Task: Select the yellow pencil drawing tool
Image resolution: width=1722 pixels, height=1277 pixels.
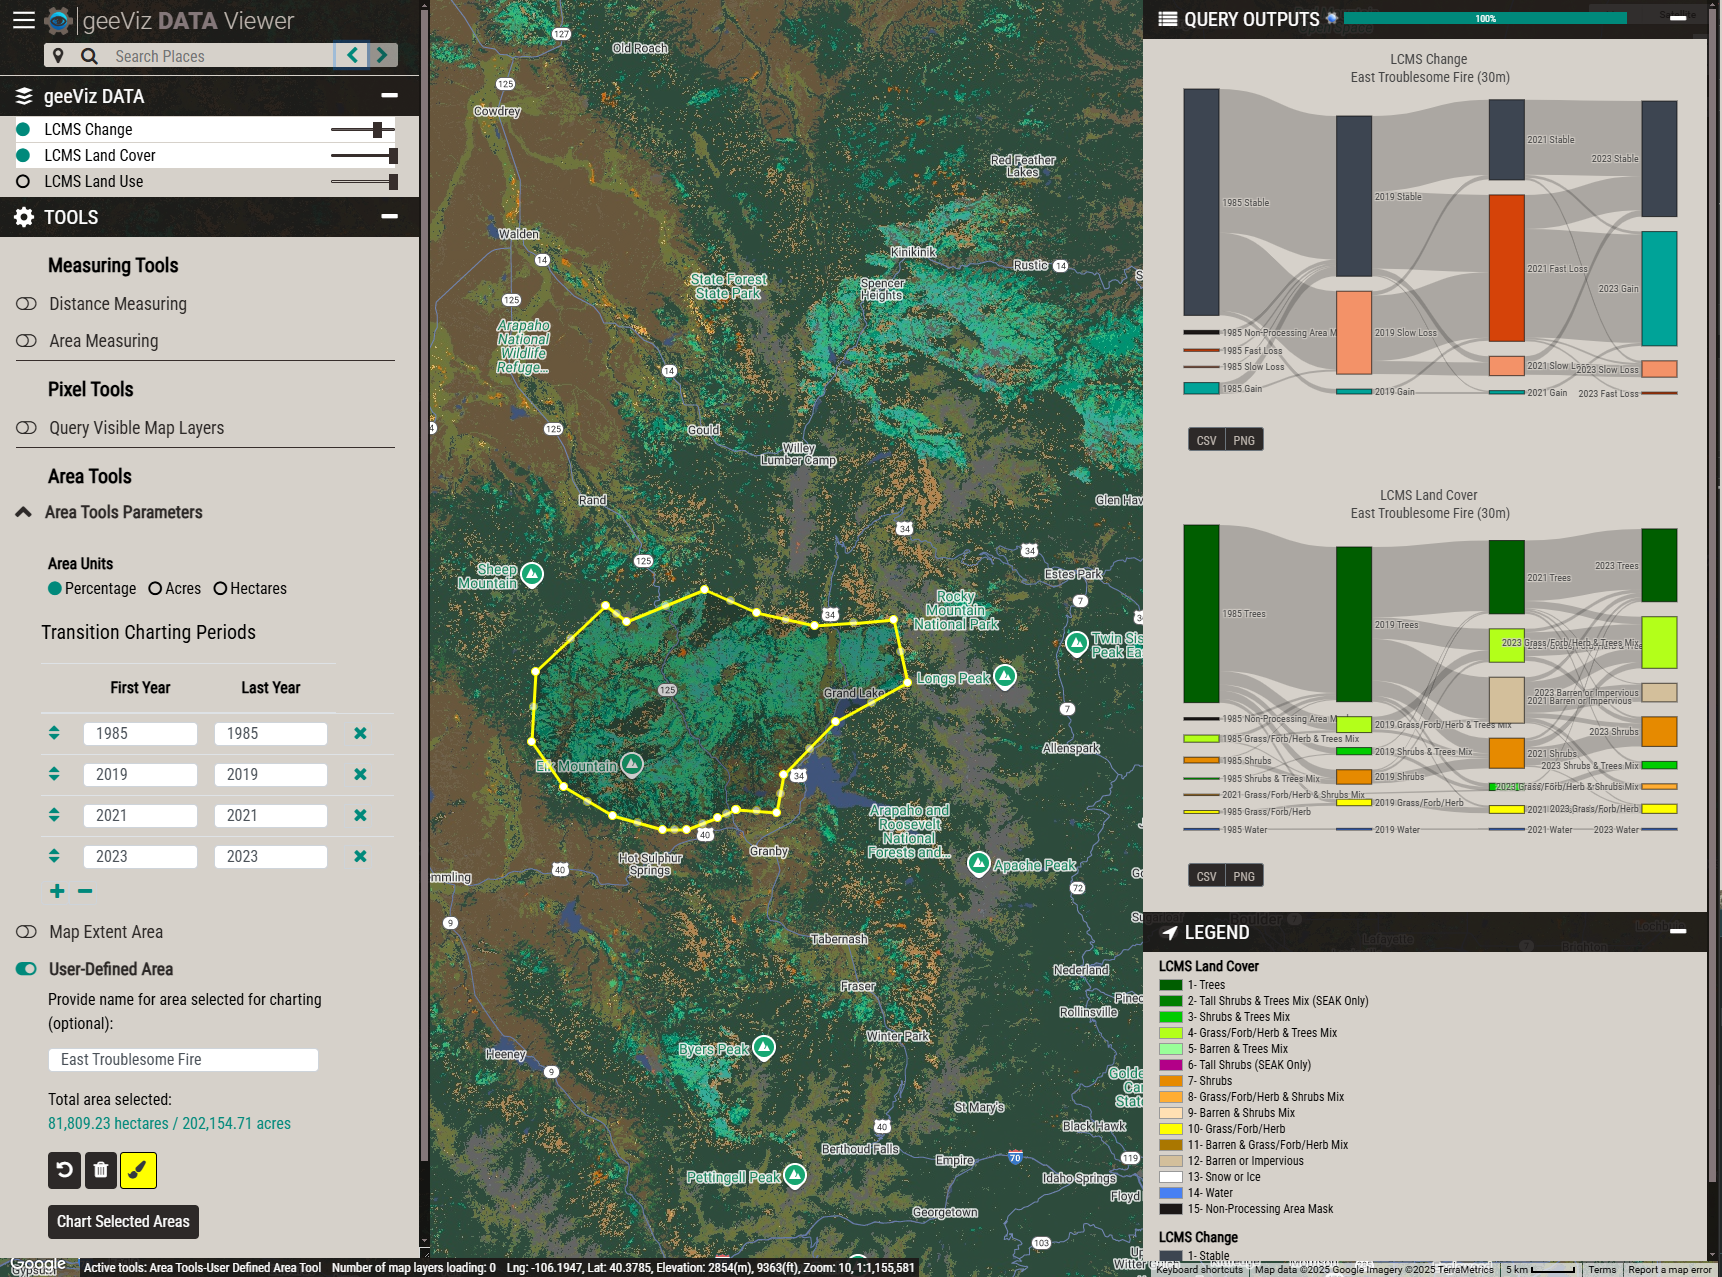Action: coord(138,1170)
